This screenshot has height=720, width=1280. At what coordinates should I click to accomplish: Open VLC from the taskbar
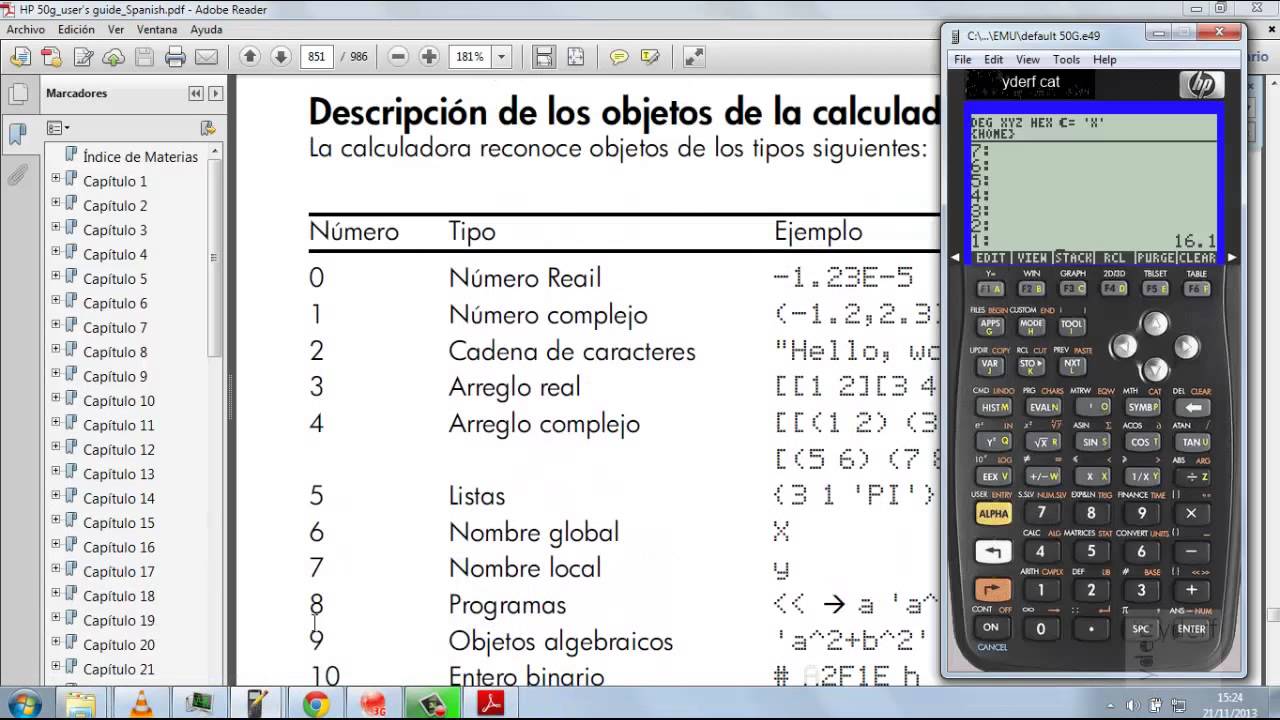pos(142,704)
